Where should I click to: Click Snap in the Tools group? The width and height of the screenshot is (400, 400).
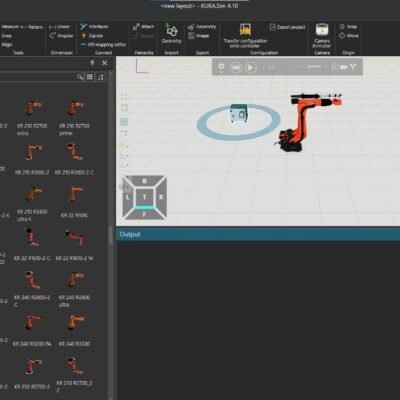(x=7, y=36)
